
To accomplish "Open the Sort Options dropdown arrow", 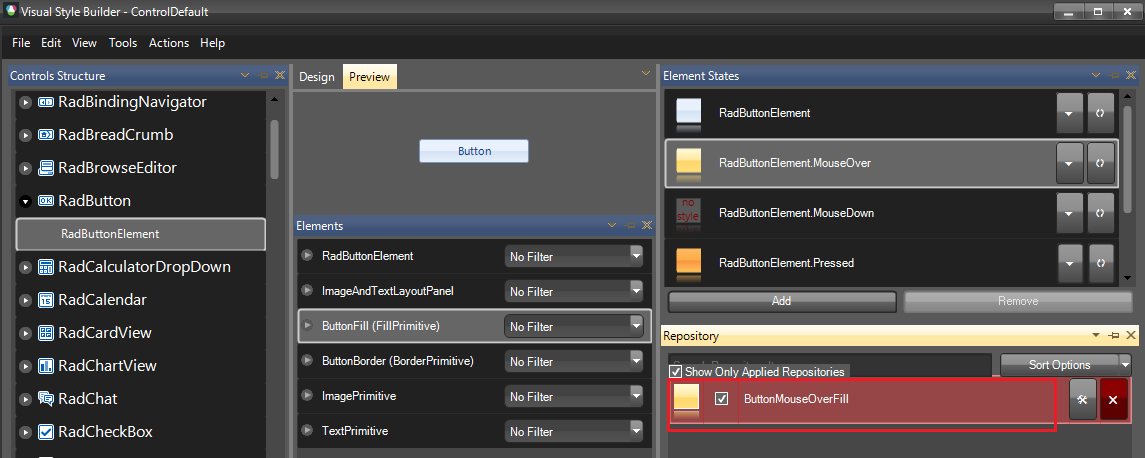I will pyautogui.click(x=1125, y=365).
